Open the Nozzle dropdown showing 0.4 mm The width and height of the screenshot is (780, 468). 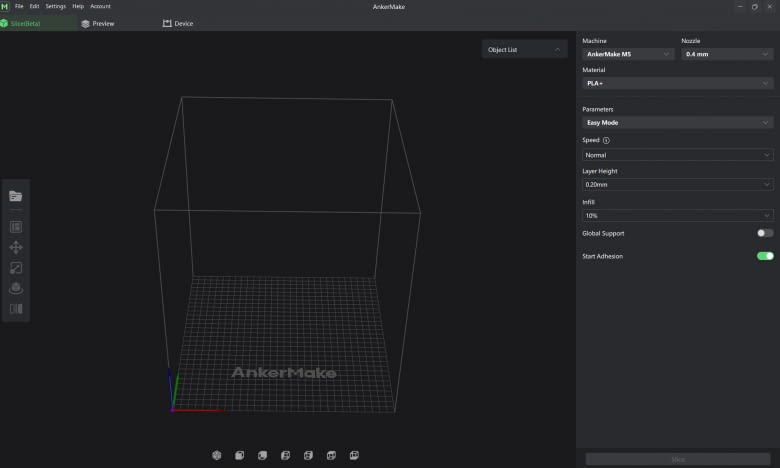click(x=727, y=54)
